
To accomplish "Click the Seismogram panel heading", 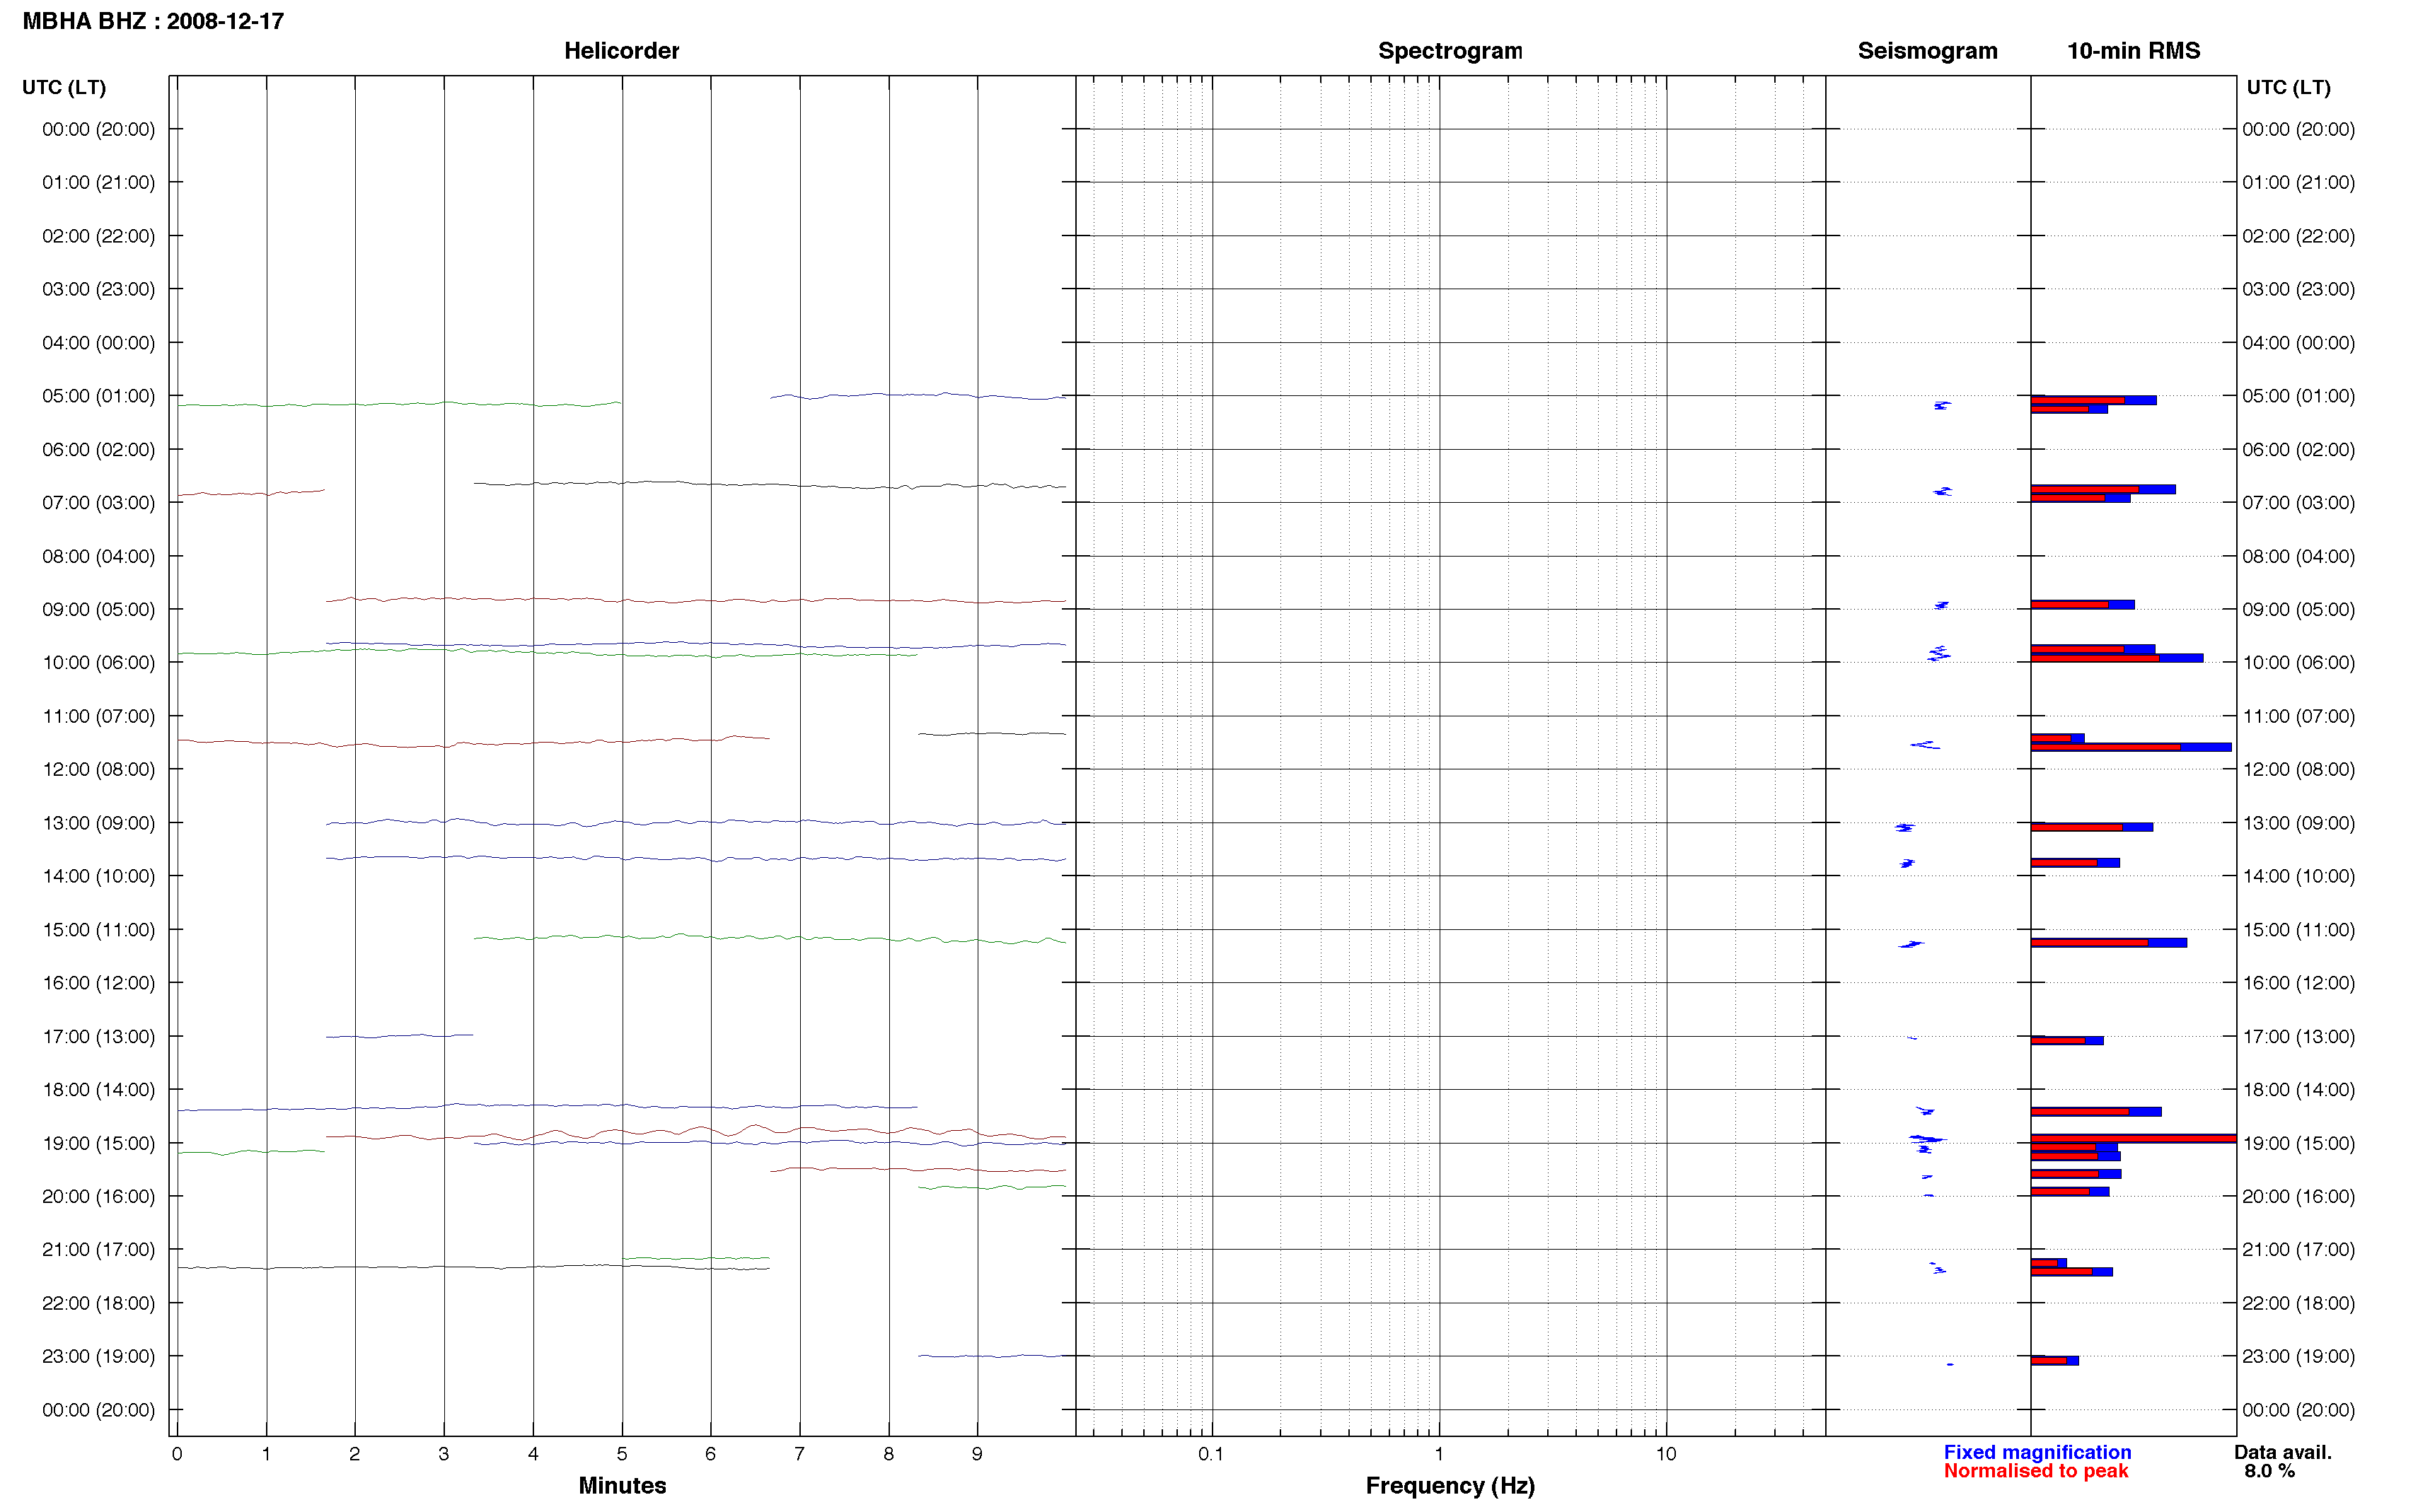I will tap(1927, 51).
